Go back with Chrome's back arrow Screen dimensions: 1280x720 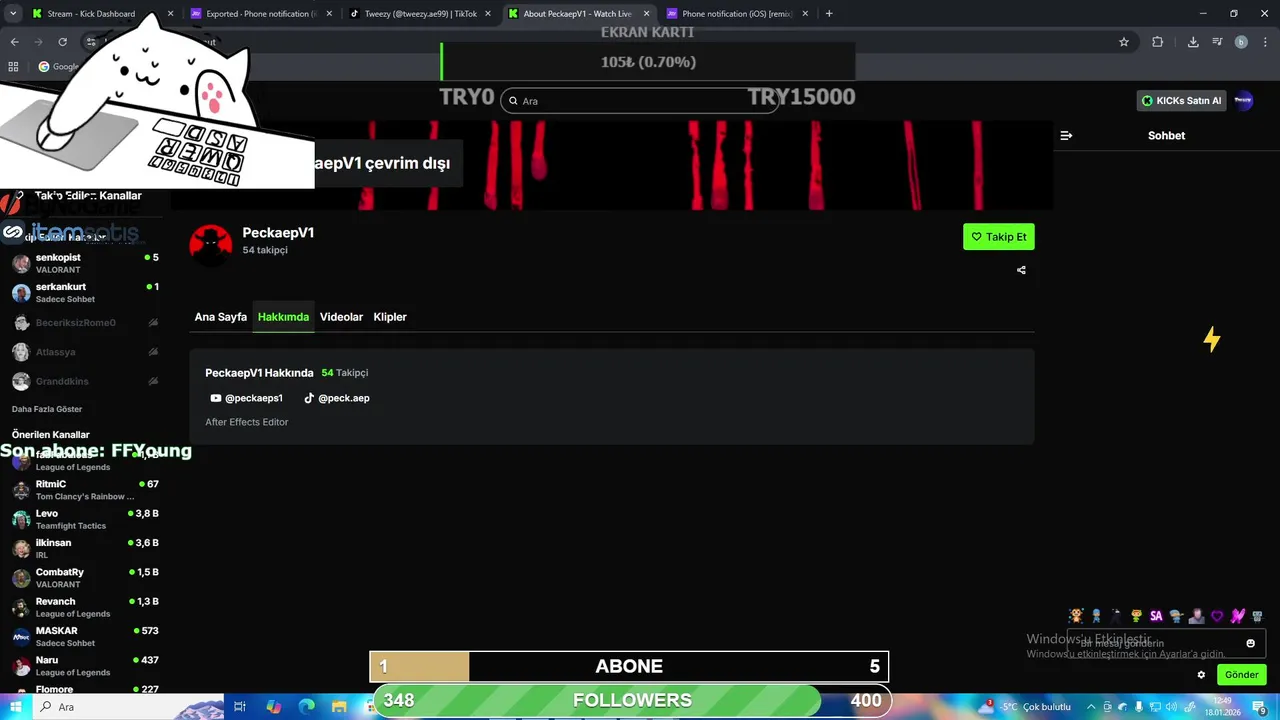point(14,42)
